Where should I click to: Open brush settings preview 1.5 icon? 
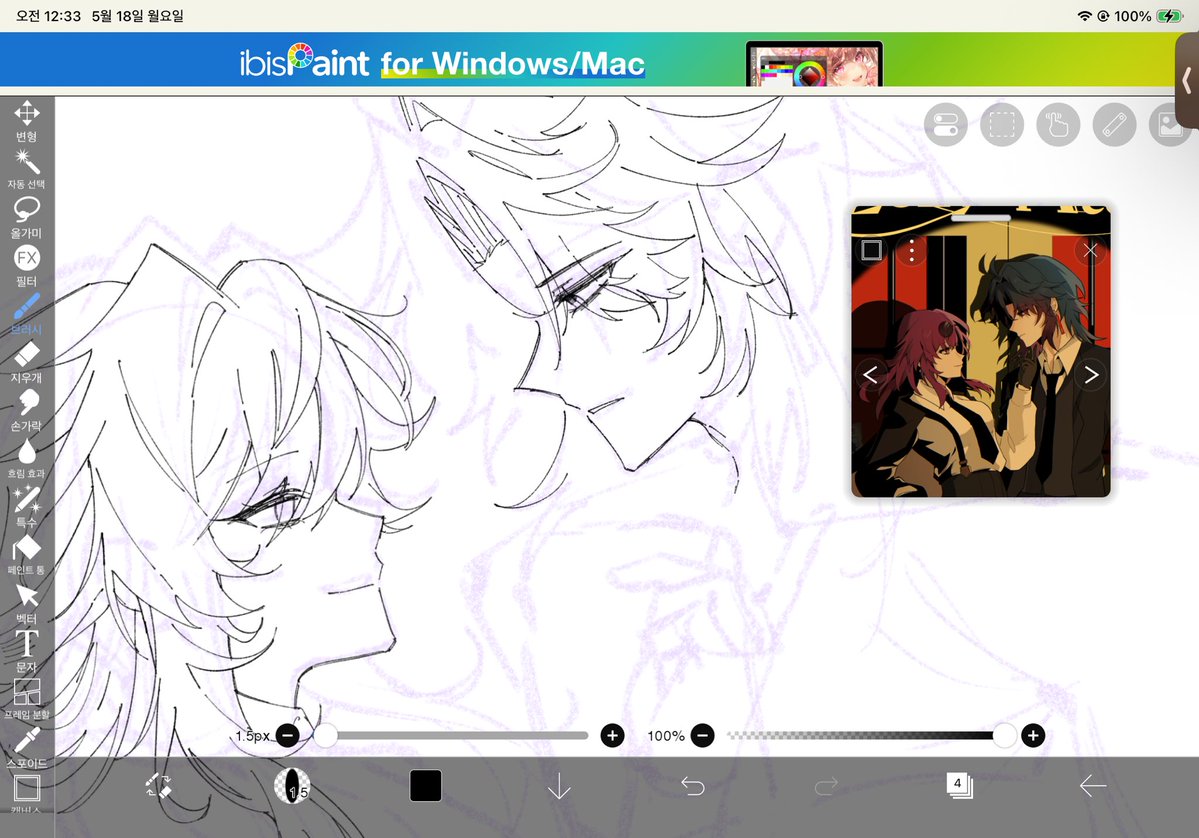point(292,786)
